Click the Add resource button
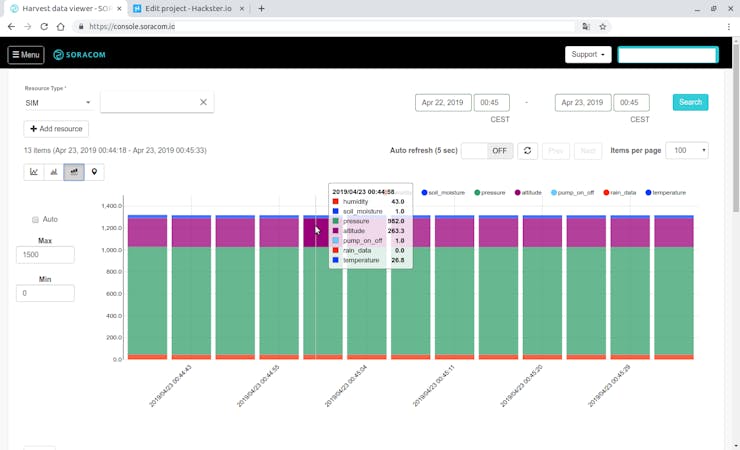The width and height of the screenshot is (740, 450). (56, 129)
